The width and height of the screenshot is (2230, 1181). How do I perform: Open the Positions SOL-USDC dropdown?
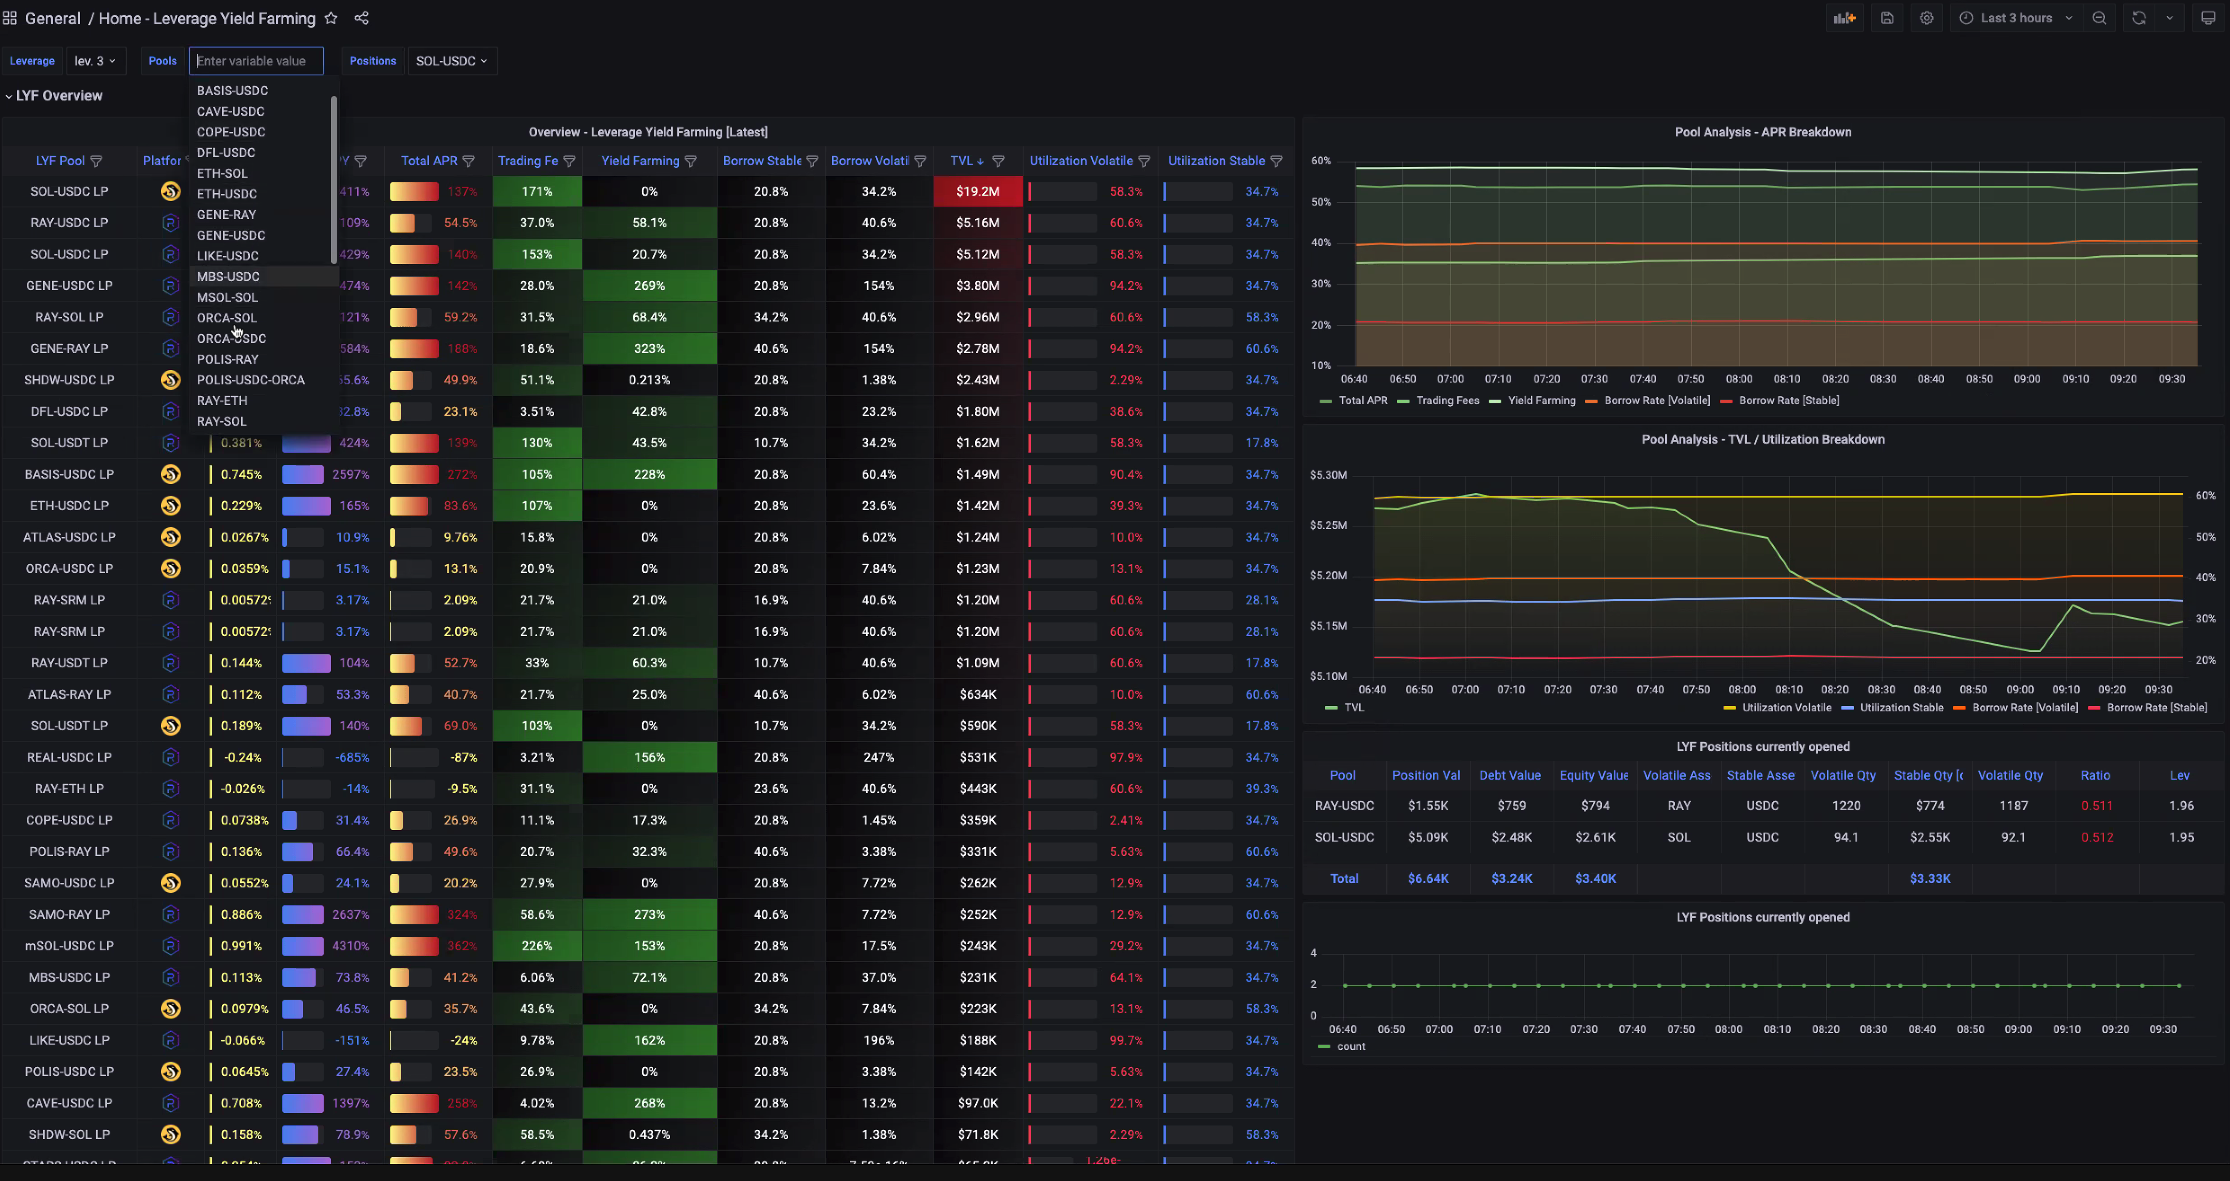point(451,61)
